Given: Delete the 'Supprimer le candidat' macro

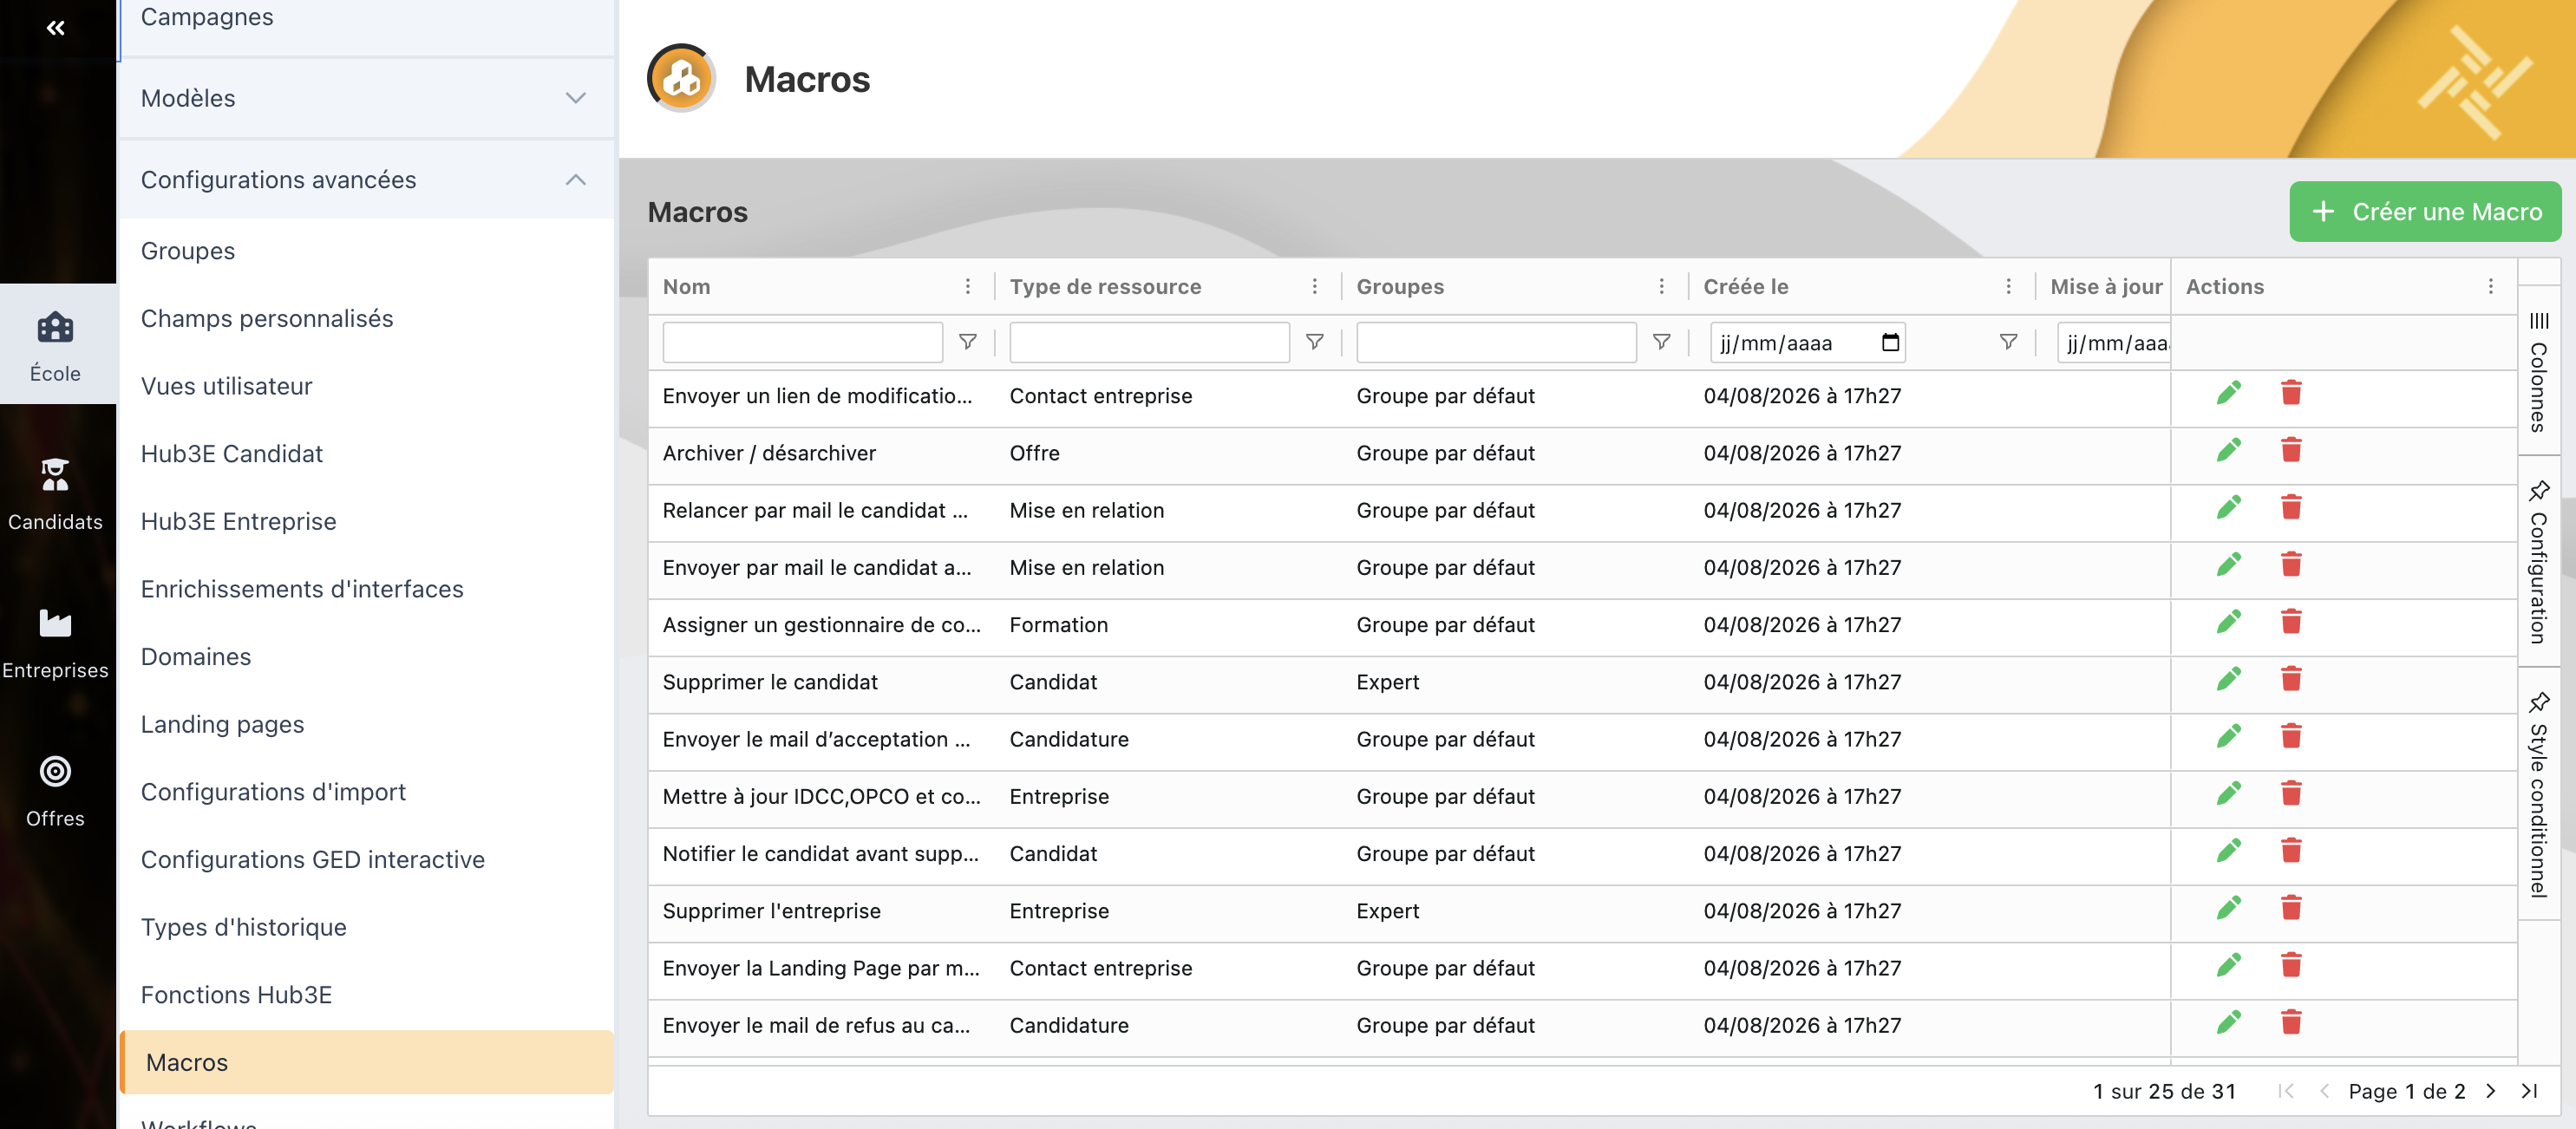Looking at the screenshot, I should (2291, 680).
